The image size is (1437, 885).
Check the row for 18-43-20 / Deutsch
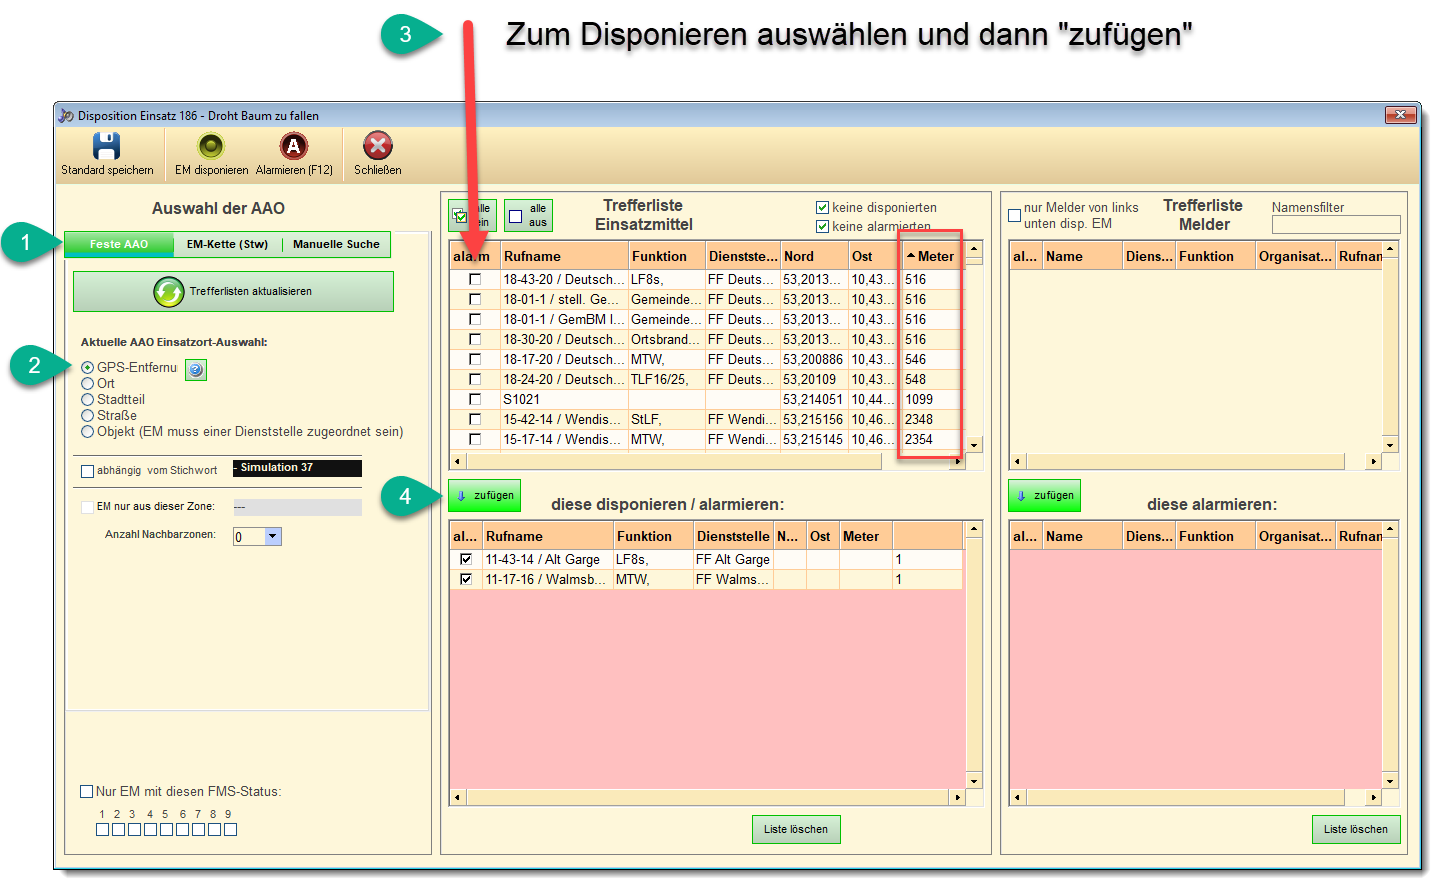(475, 280)
